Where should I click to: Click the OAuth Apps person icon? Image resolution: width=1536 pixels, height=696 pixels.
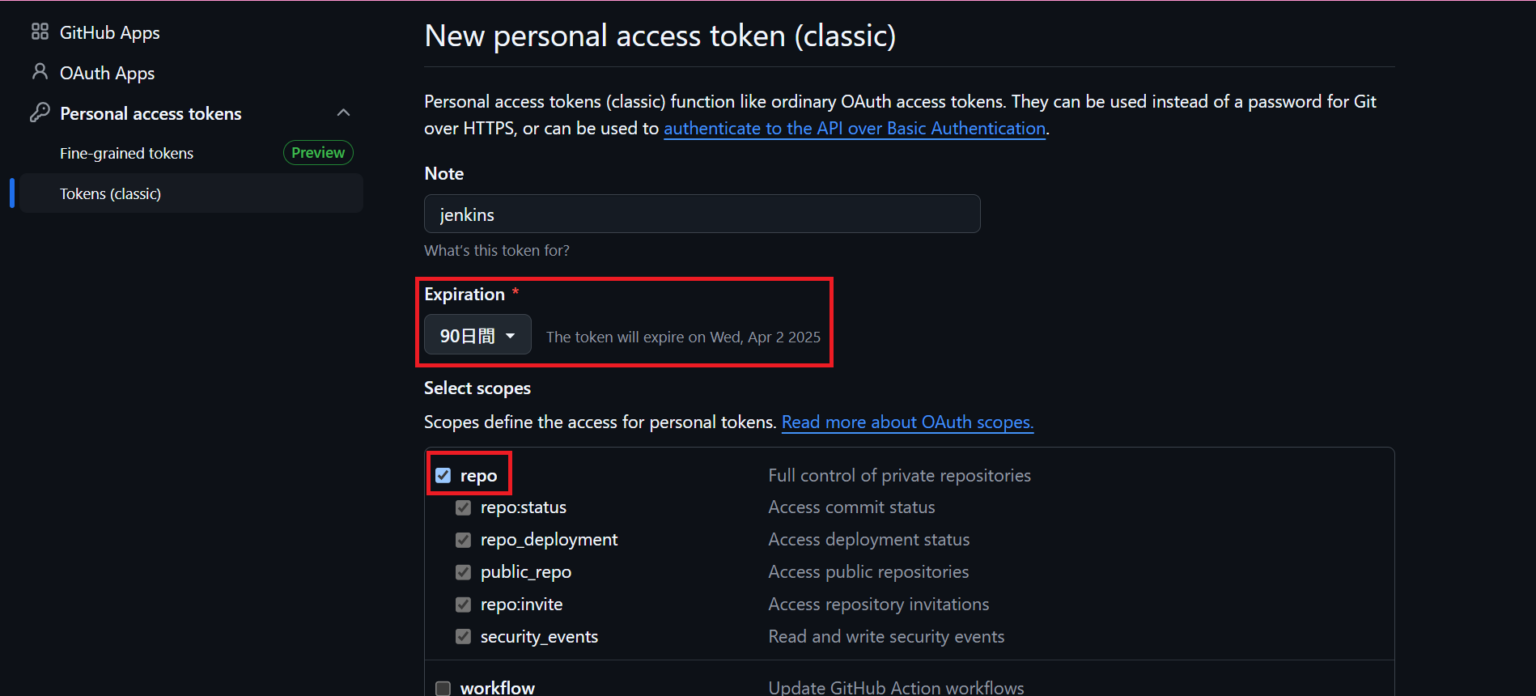pyautogui.click(x=40, y=72)
